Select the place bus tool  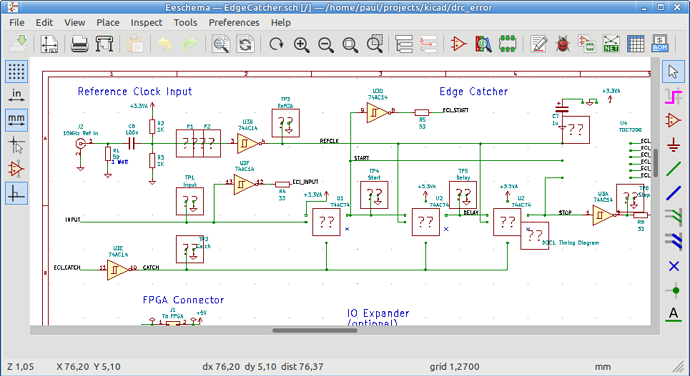pyautogui.click(x=673, y=193)
